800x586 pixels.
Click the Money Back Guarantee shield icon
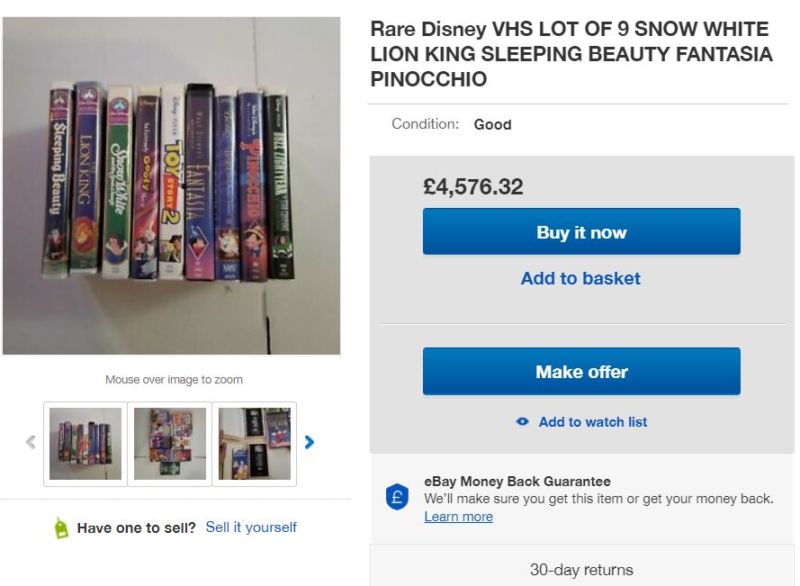tap(397, 497)
